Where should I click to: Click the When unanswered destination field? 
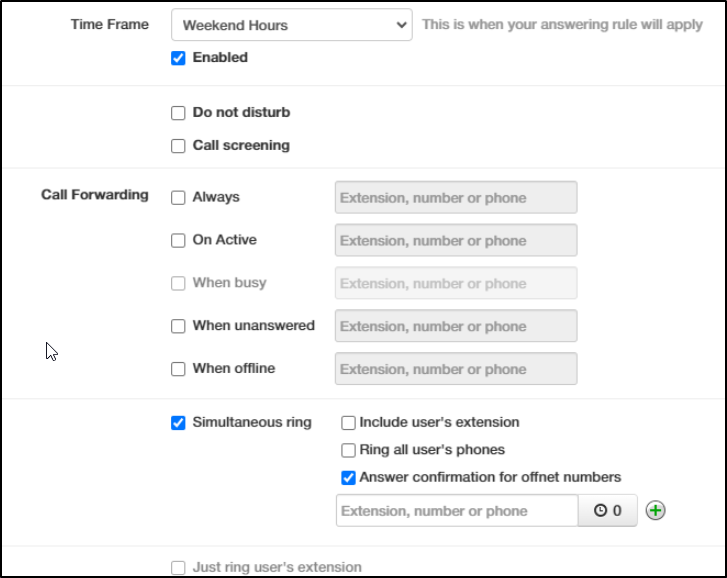pyautogui.click(x=456, y=326)
